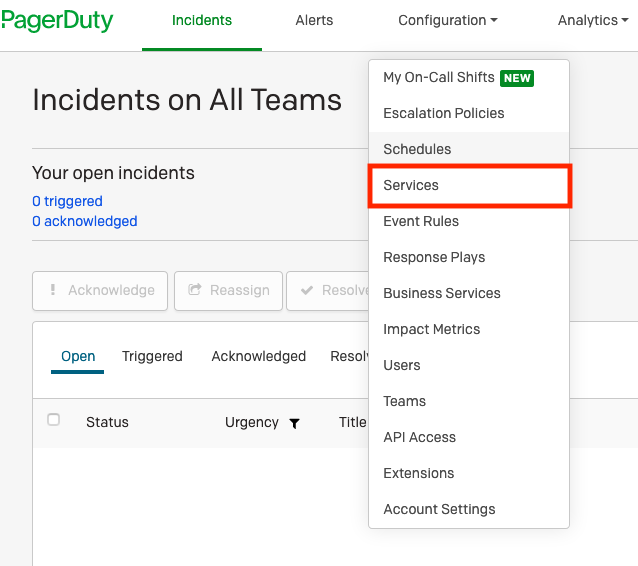This screenshot has height=566, width=638.
Task: Click the Incidents on All Teams heading
Action: (187, 100)
